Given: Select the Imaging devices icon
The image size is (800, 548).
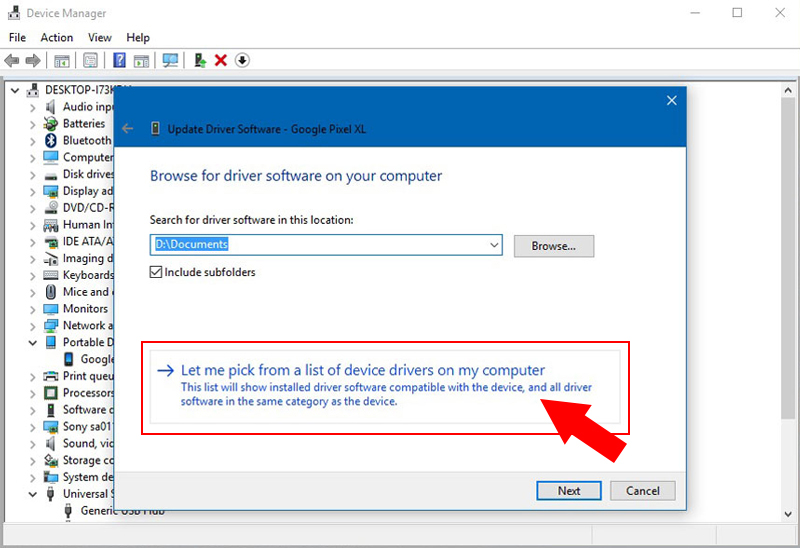Looking at the screenshot, I should pos(51,259).
